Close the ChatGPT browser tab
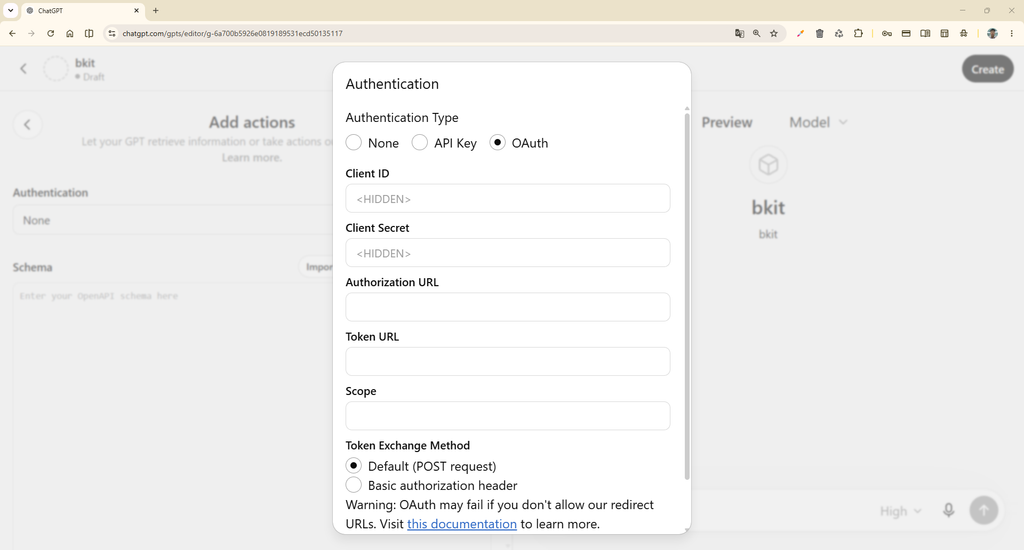1024x550 pixels. pos(136,10)
